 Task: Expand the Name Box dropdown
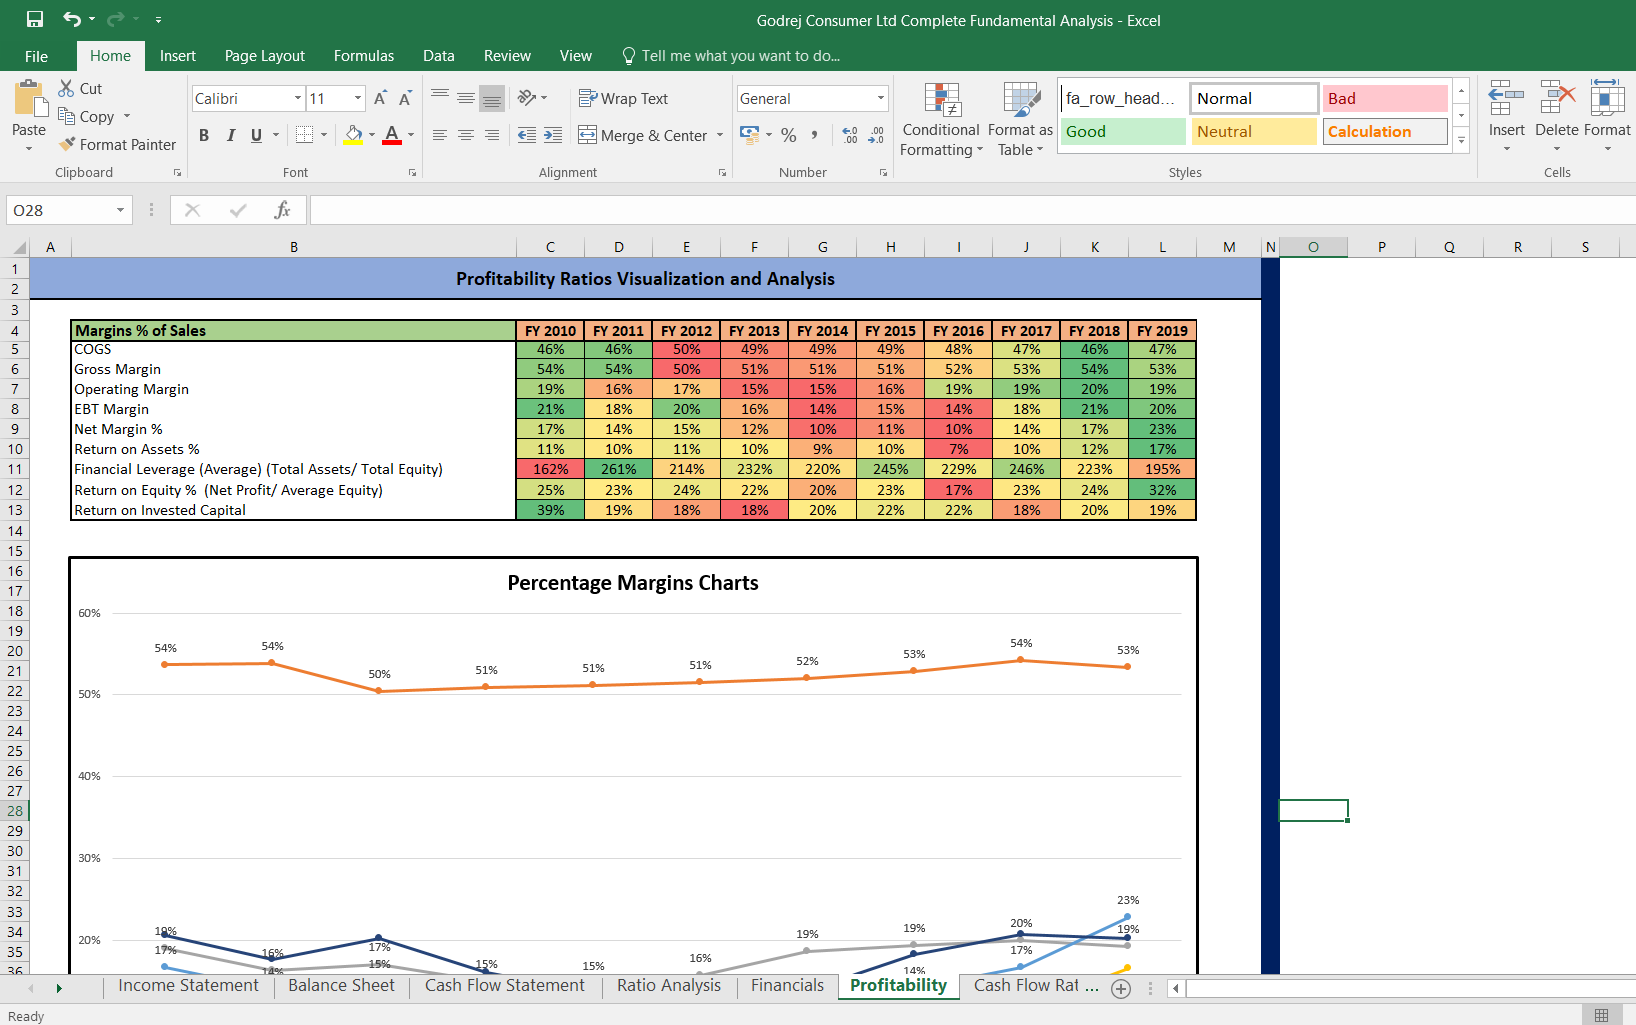(120, 210)
